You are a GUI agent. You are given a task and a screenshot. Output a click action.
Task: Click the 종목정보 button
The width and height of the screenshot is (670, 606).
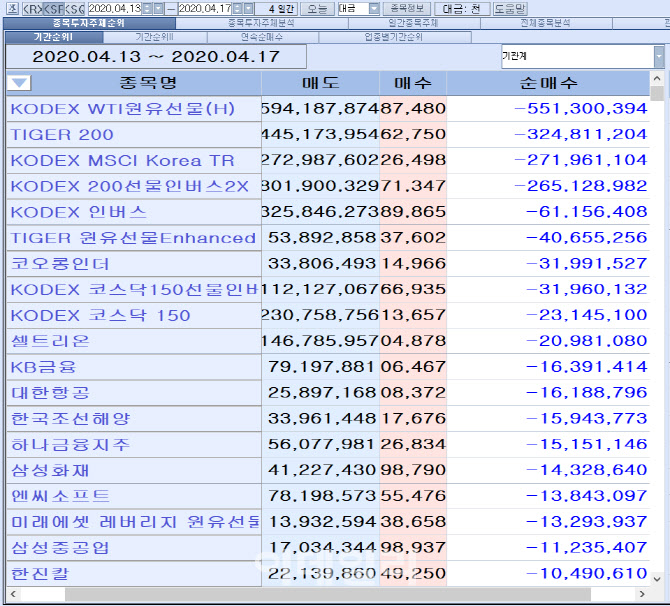click(x=407, y=9)
